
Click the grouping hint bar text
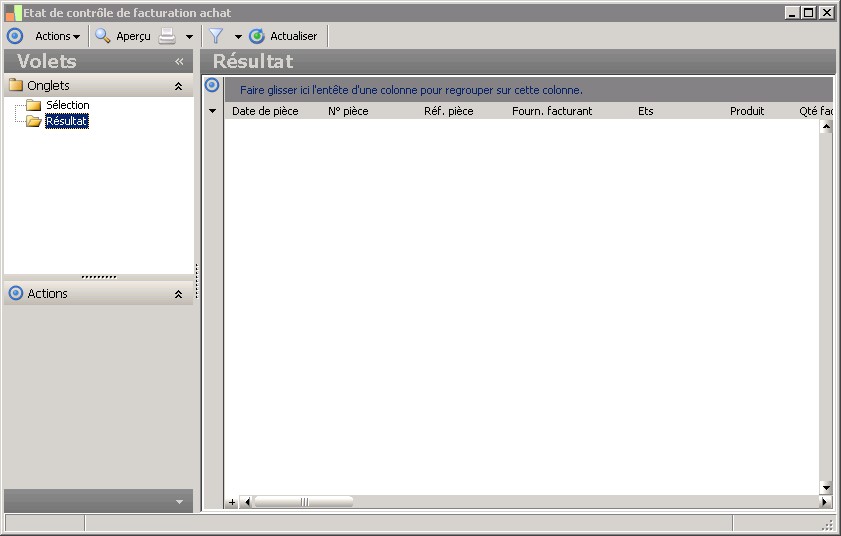pos(411,90)
